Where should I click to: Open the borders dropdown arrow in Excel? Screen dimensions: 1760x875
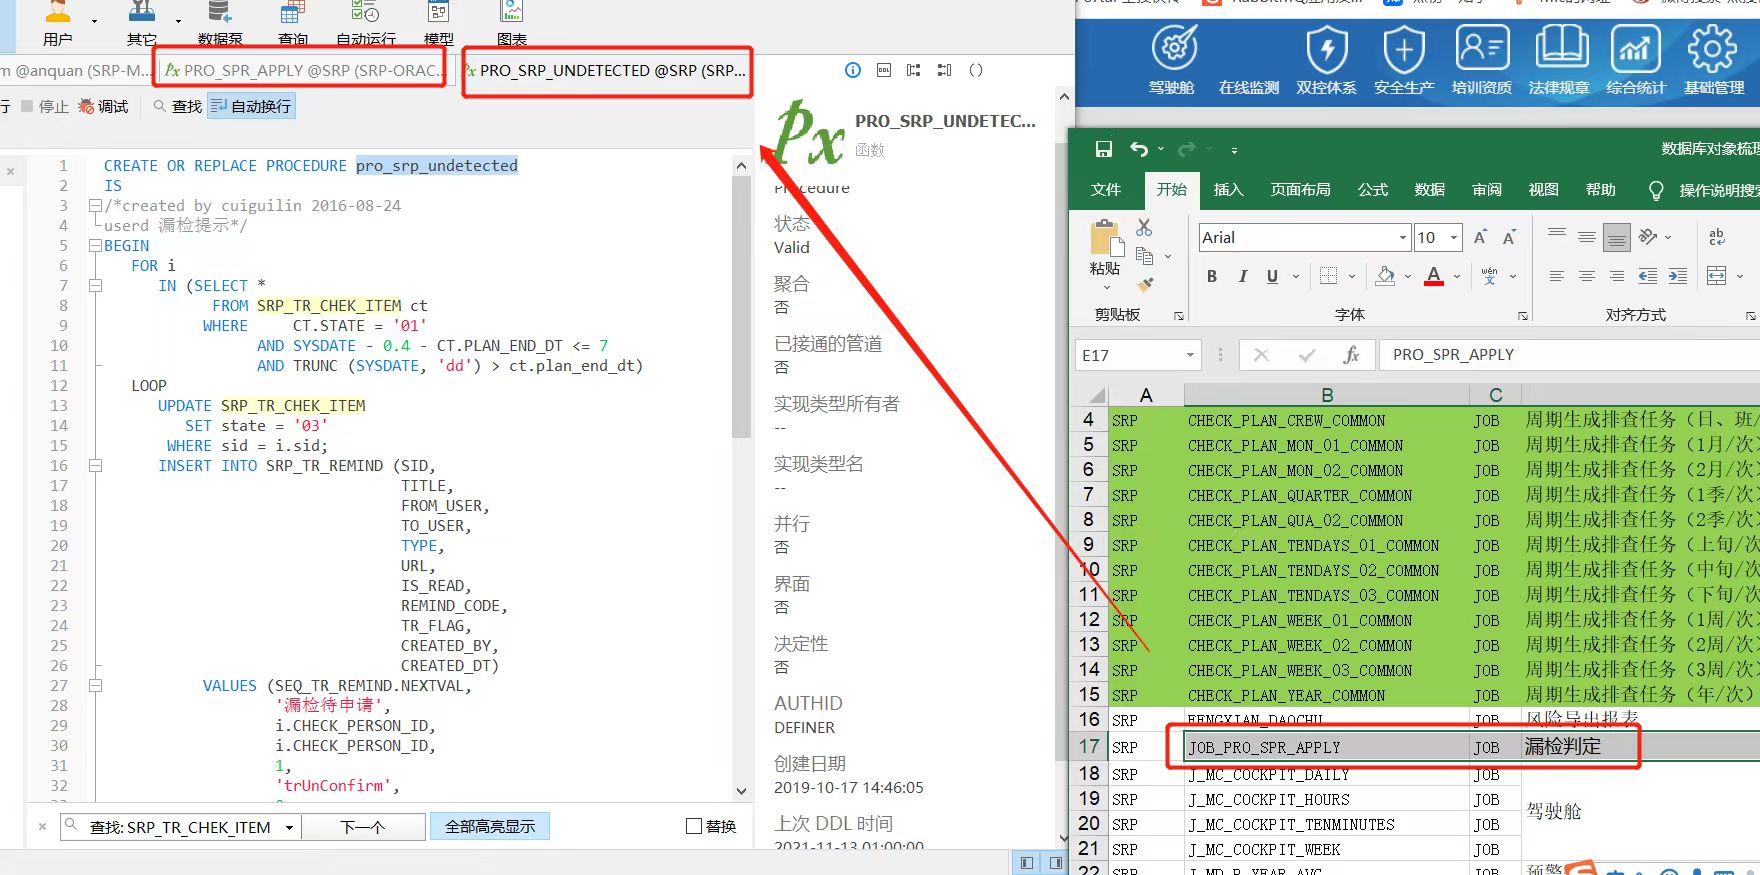coord(1352,277)
